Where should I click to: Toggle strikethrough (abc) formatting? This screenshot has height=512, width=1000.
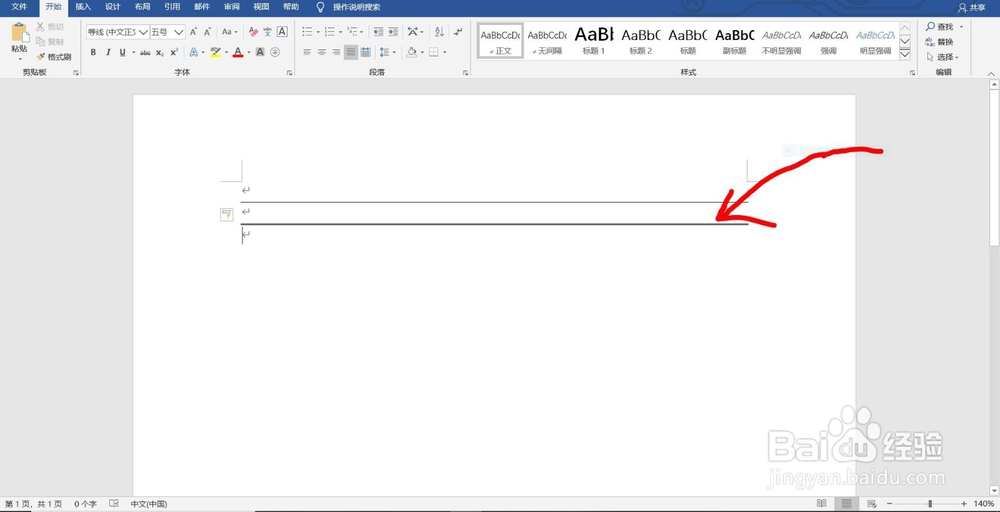point(145,52)
